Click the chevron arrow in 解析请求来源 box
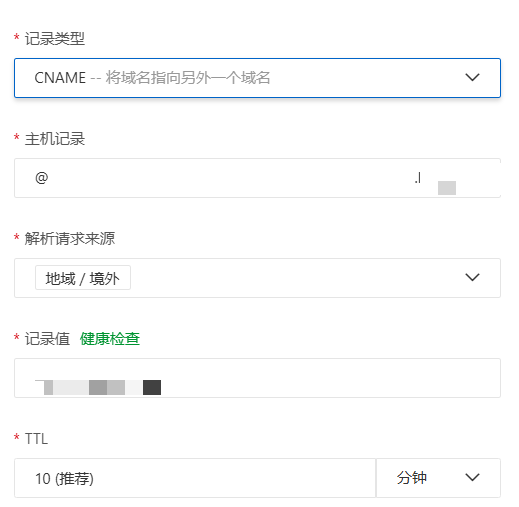Image resolution: width=519 pixels, height=507 pixels. tap(472, 277)
